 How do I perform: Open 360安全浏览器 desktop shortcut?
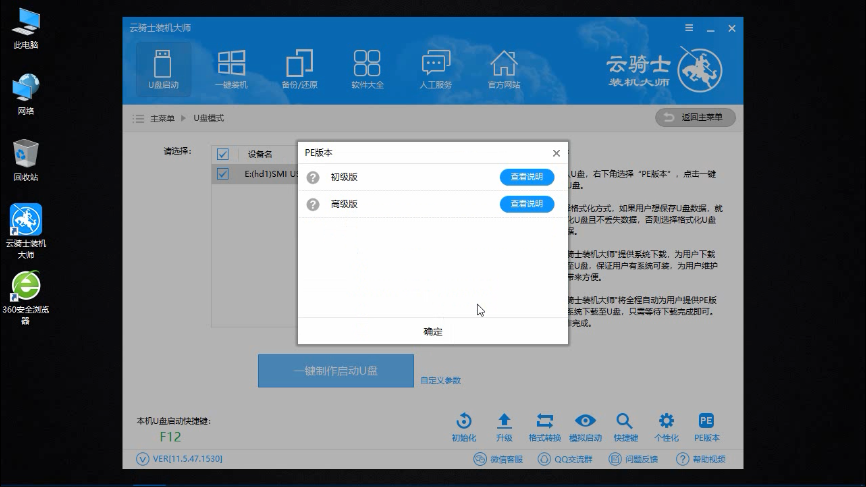coord(25,298)
